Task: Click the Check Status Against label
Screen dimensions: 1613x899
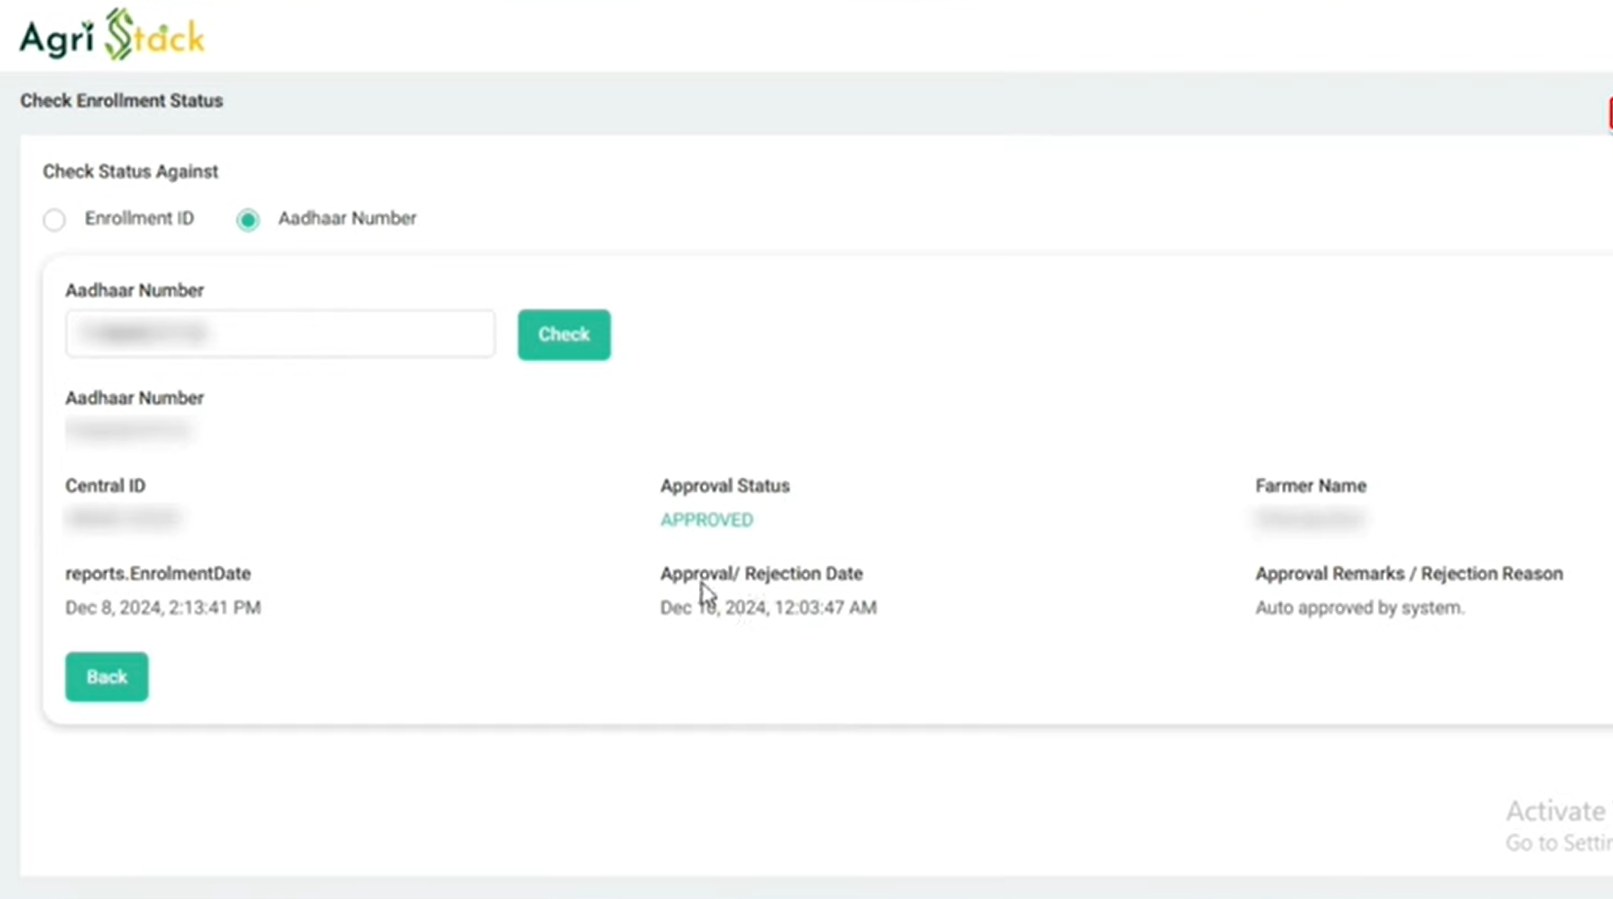Action: coord(130,172)
